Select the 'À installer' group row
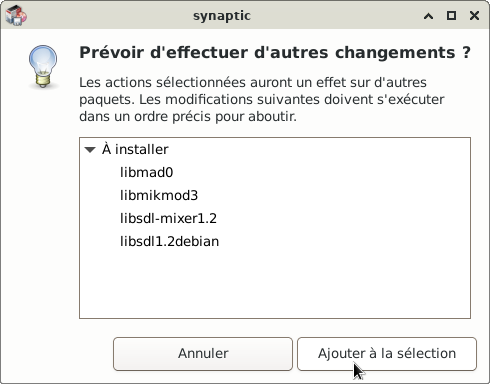Screen dimensions: 490x384 (x=275, y=149)
